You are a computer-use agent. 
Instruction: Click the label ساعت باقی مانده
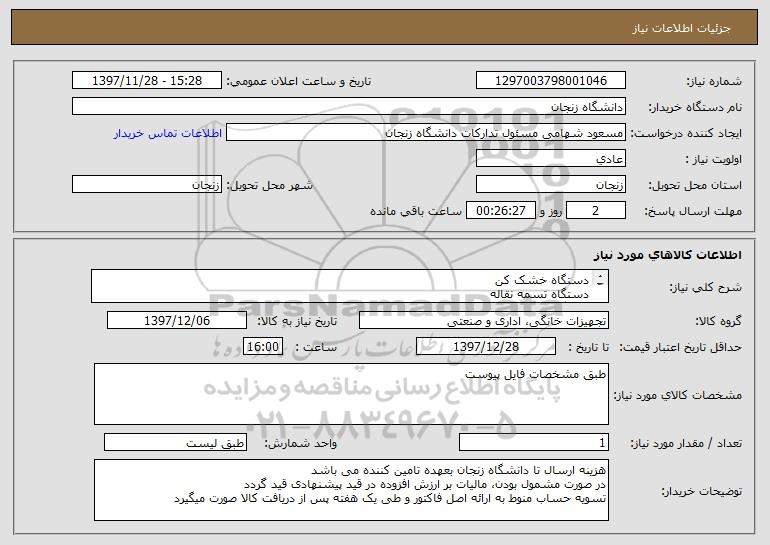(415, 211)
